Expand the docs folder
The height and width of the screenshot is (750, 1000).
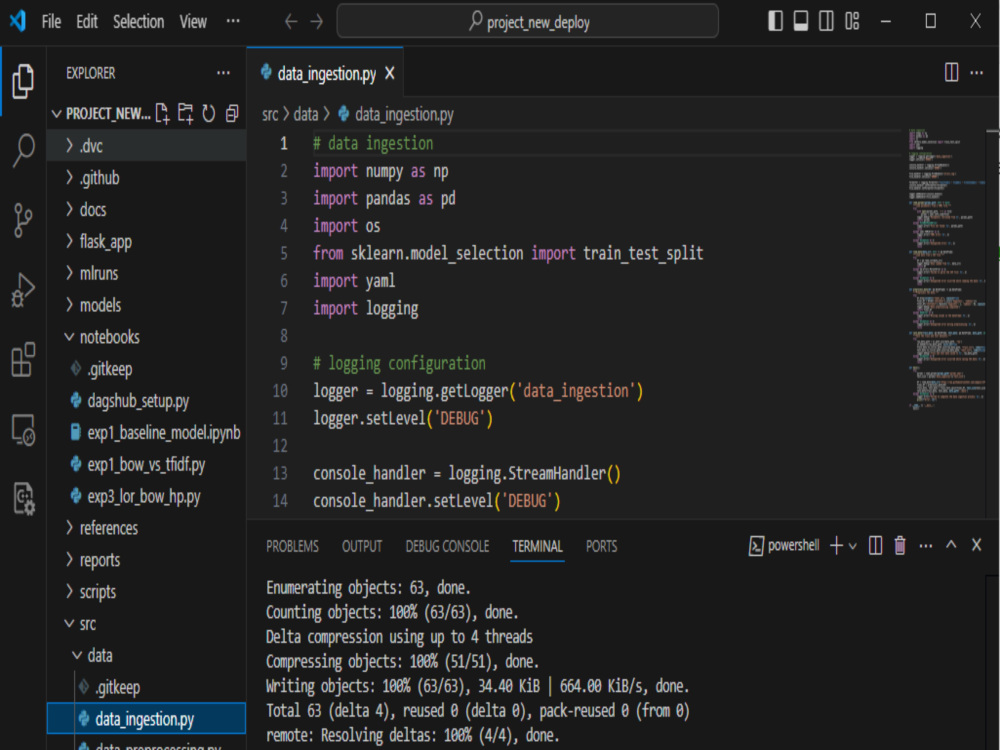[147, 210]
